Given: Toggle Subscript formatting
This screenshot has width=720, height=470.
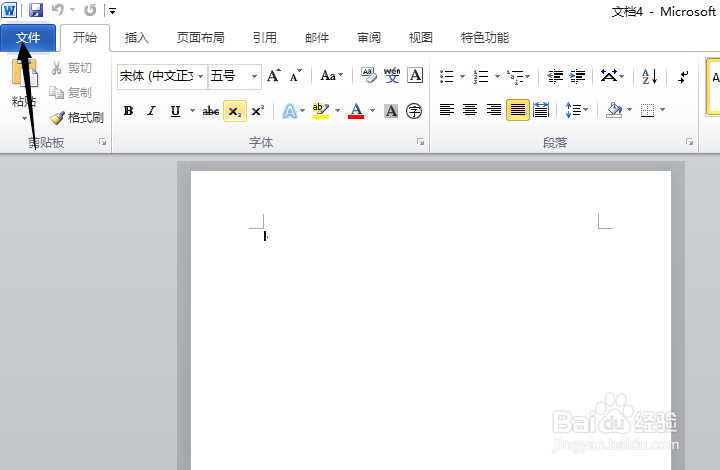Looking at the screenshot, I should coord(235,111).
